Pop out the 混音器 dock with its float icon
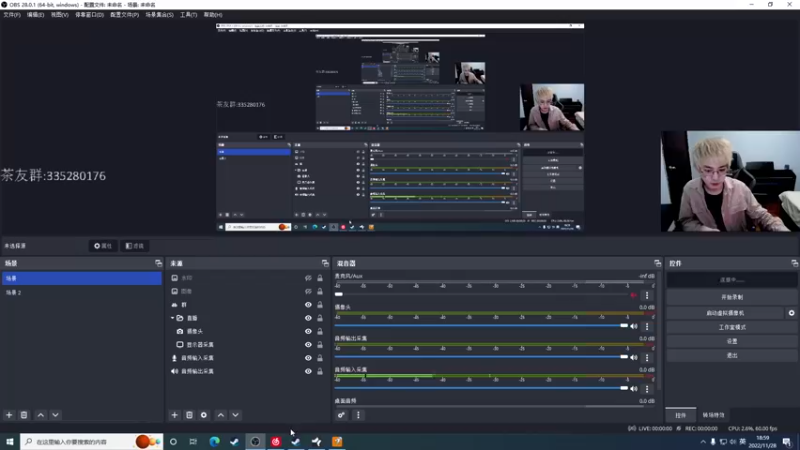 657,263
